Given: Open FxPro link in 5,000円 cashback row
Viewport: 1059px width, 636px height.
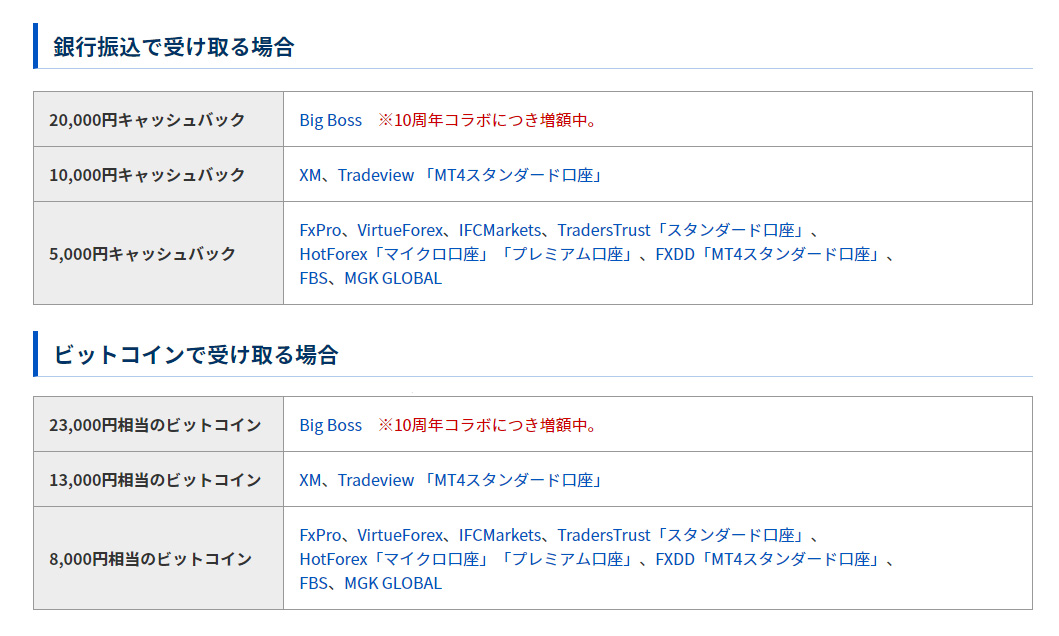Looking at the screenshot, I should (320, 230).
